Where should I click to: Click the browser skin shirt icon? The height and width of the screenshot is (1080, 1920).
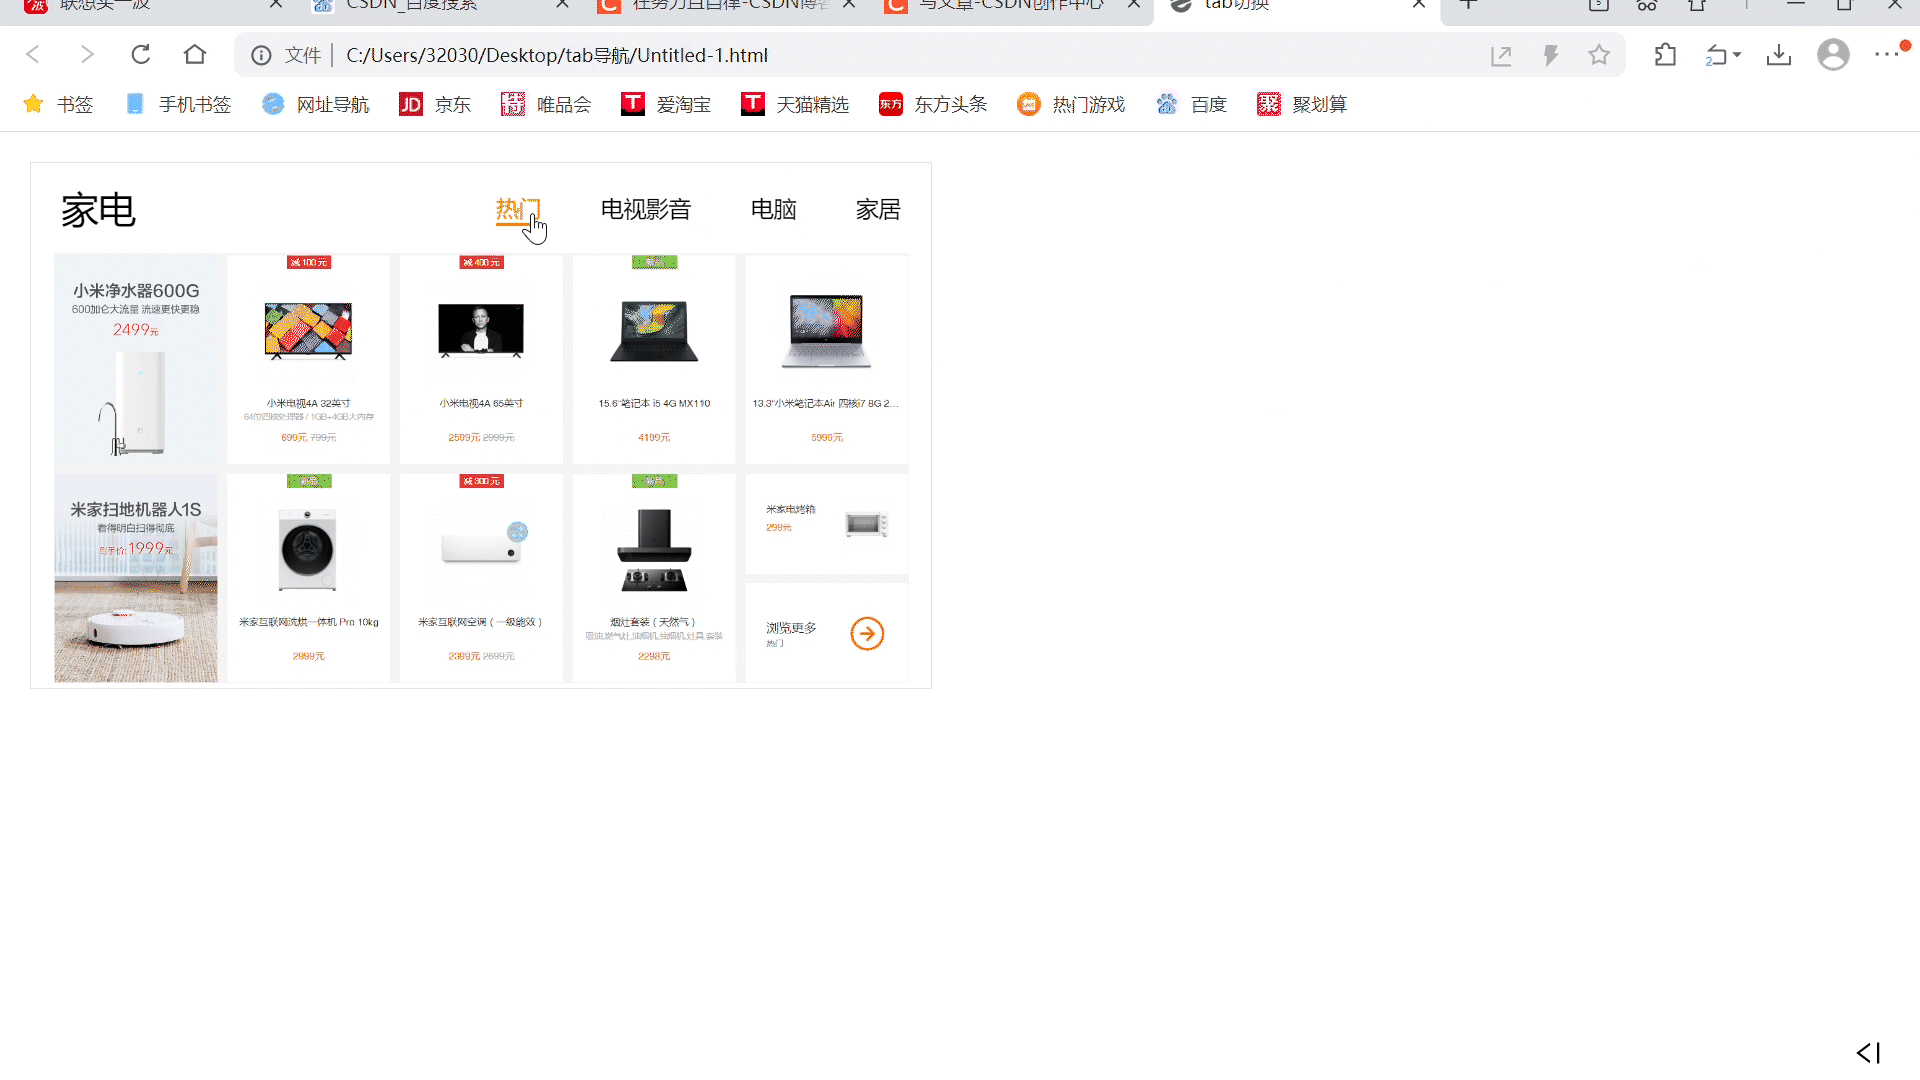point(1697,5)
